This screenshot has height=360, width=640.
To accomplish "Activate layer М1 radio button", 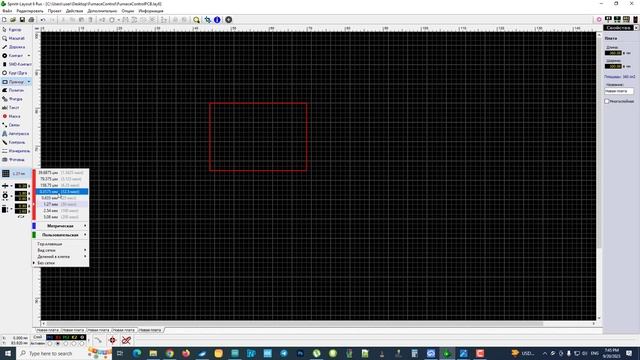I will [x=50, y=344].
